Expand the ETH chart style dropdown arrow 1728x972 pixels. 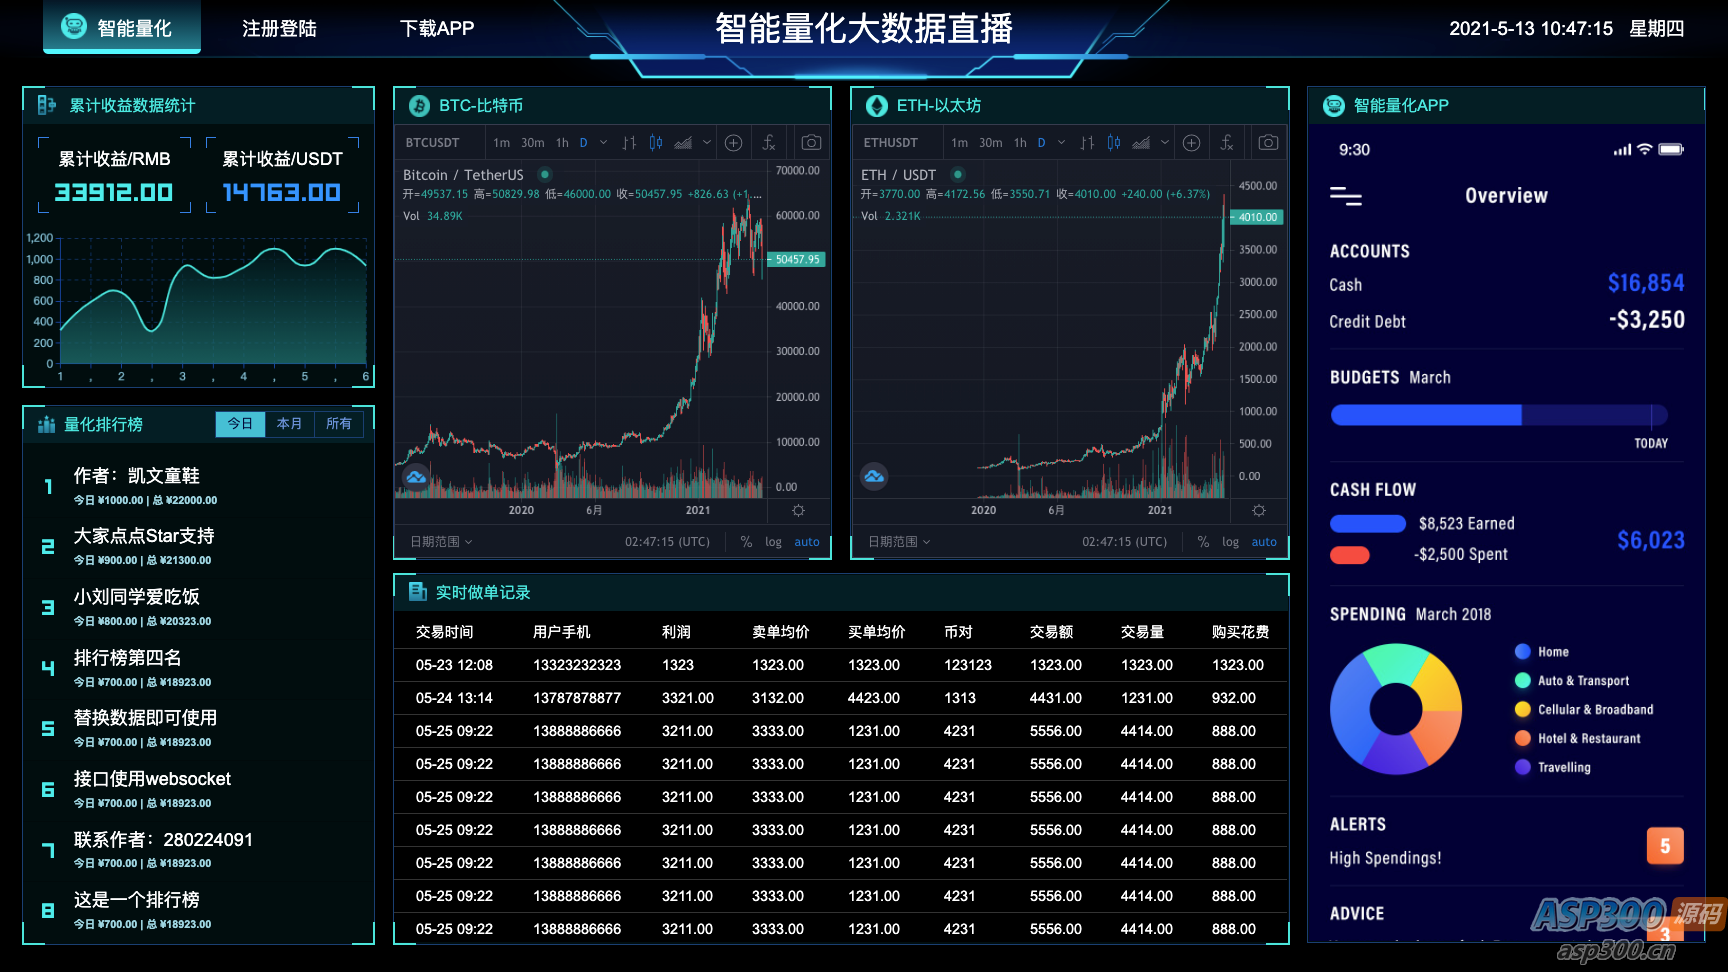pyautogui.click(x=1165, y=143)
